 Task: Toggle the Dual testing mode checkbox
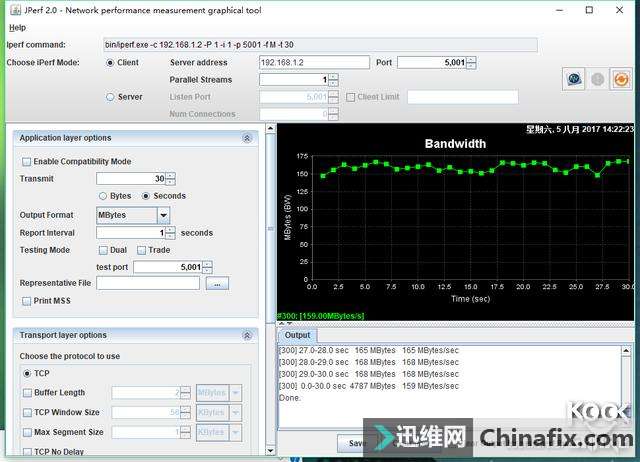pos(103,250)
